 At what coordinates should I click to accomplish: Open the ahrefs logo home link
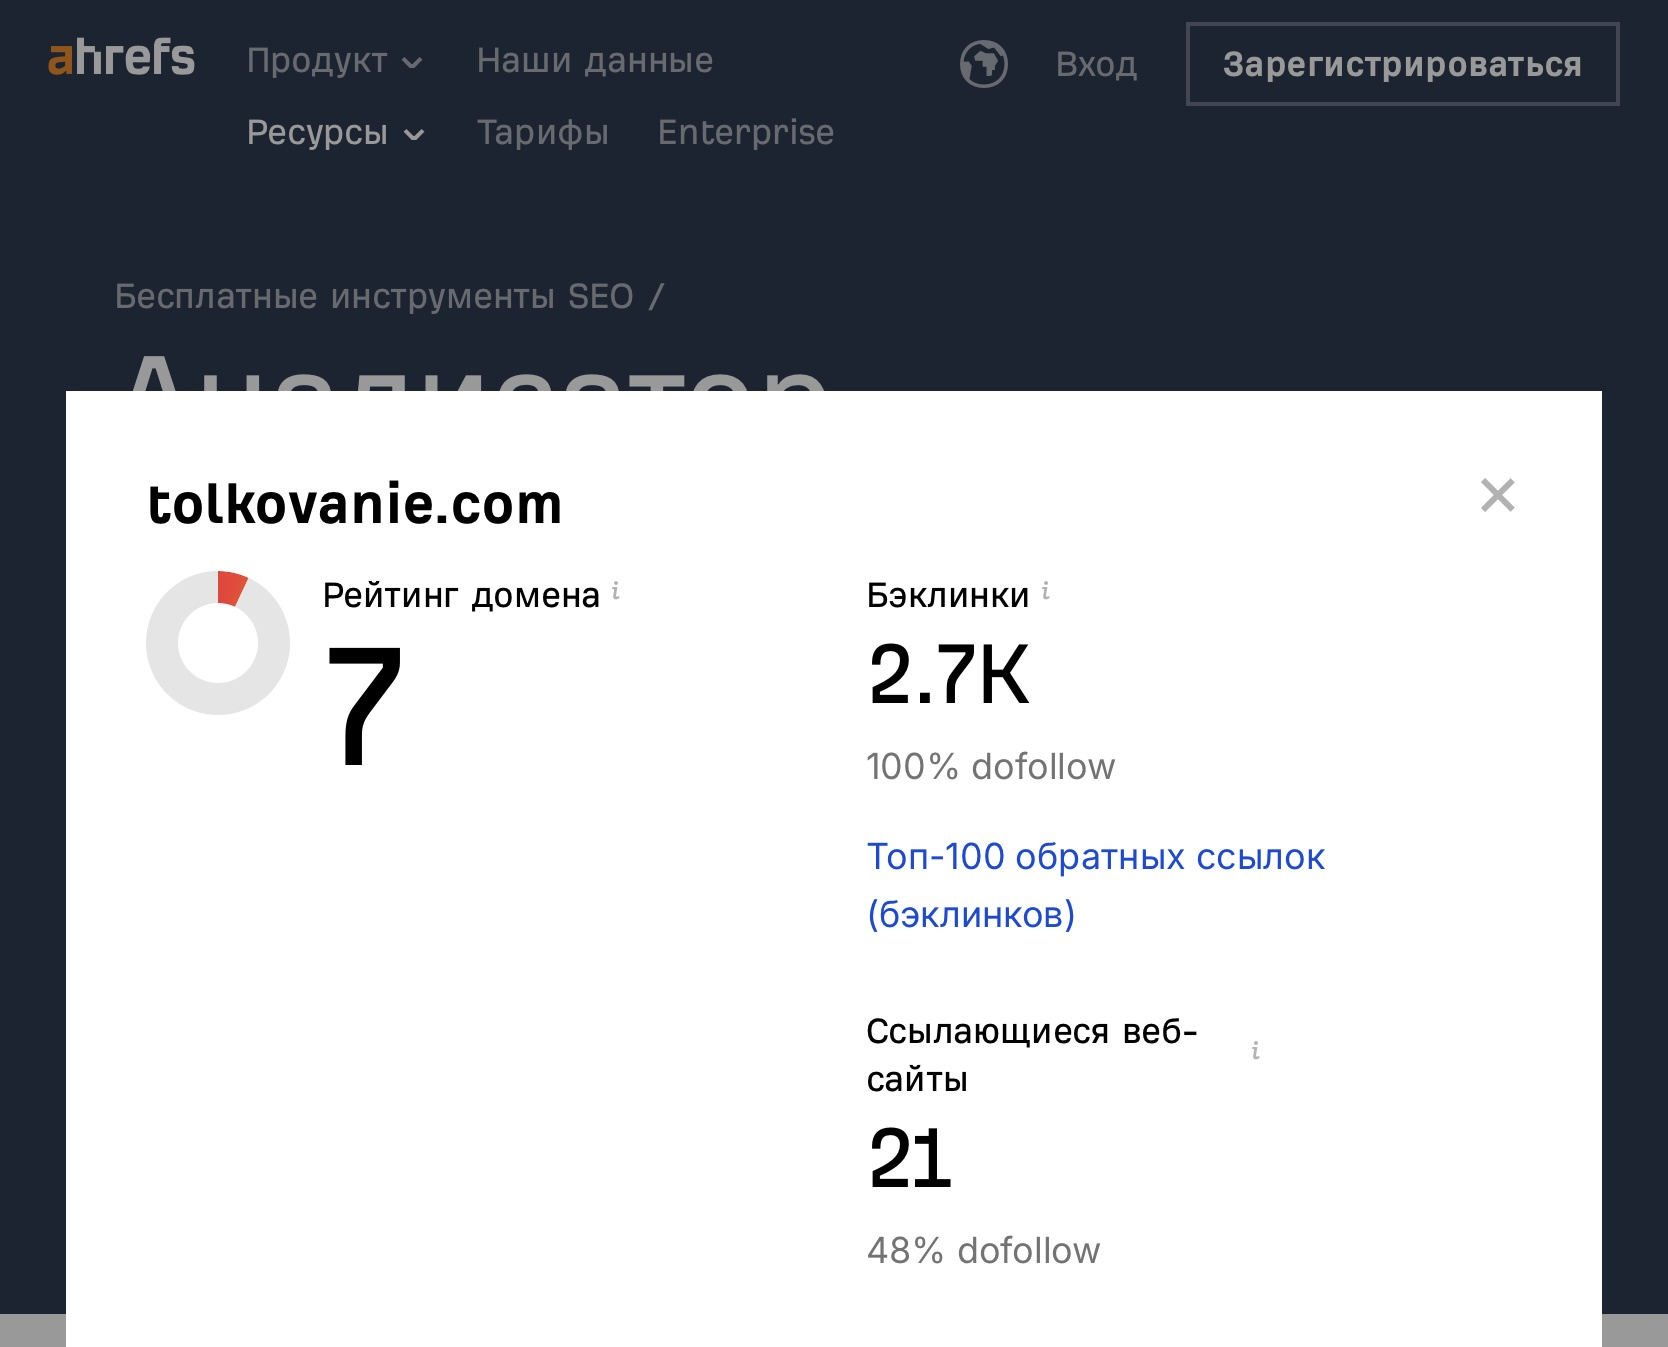(121, 57)
